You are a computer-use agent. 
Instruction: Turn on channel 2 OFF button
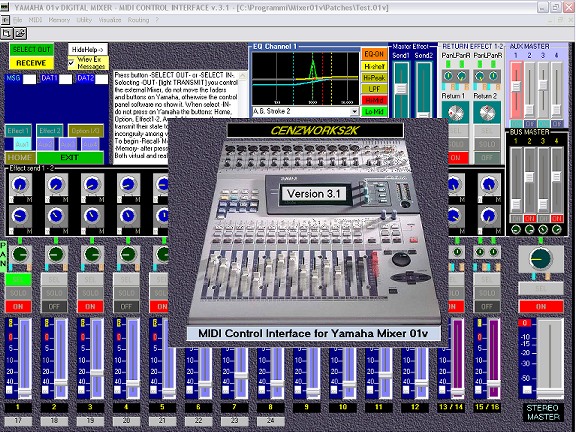coord(54,306)
